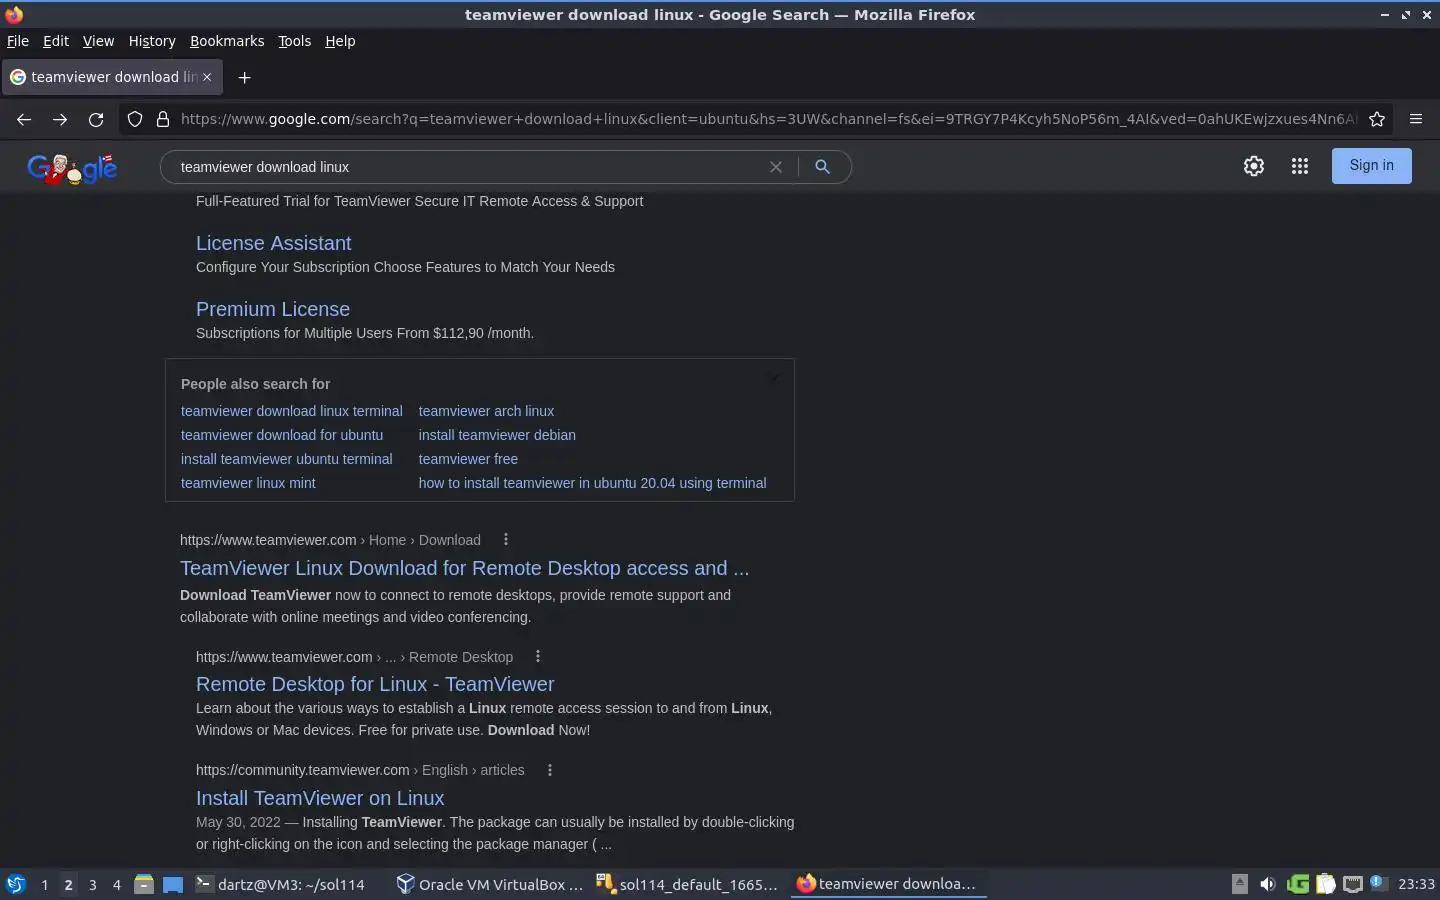Open the Help menu
The width and height of the screenshot is (1440, 900).
pyautogui.click(x=340, y=41)
